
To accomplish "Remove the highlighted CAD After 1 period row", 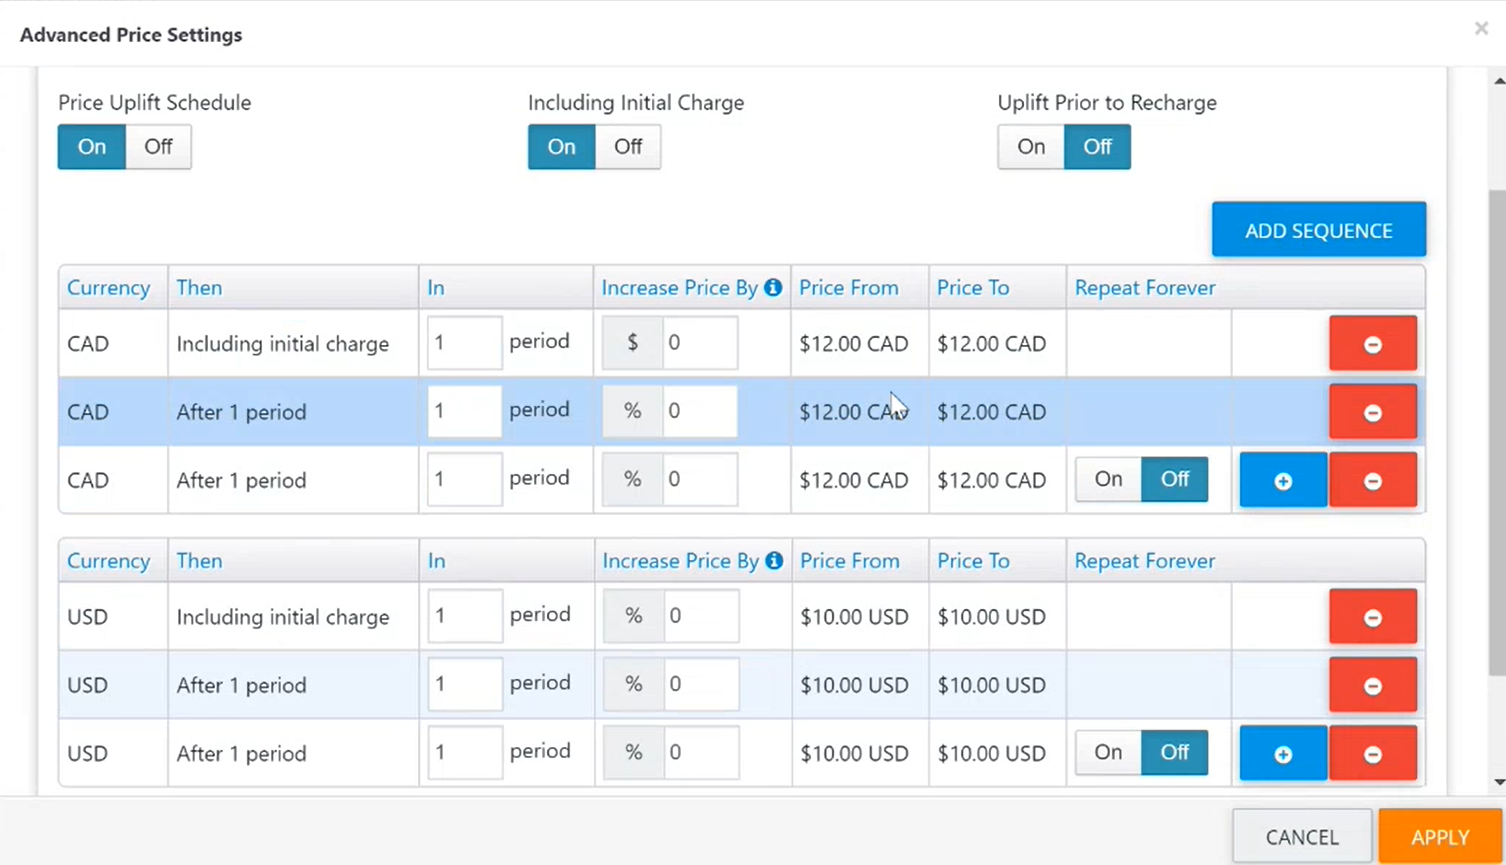I will [x=1372, y=412].
